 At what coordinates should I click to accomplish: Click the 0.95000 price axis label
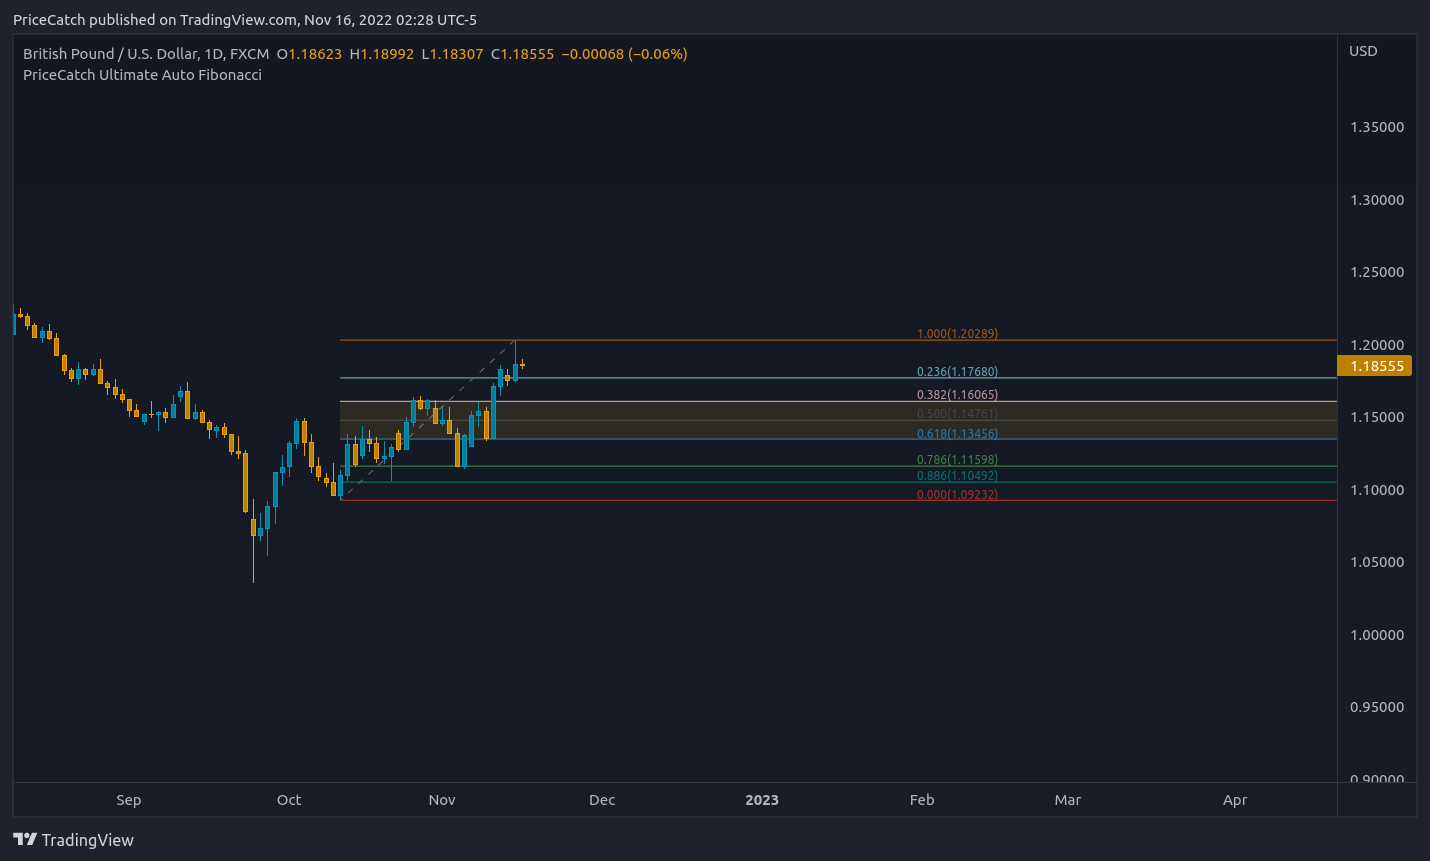click(1377, 707)
